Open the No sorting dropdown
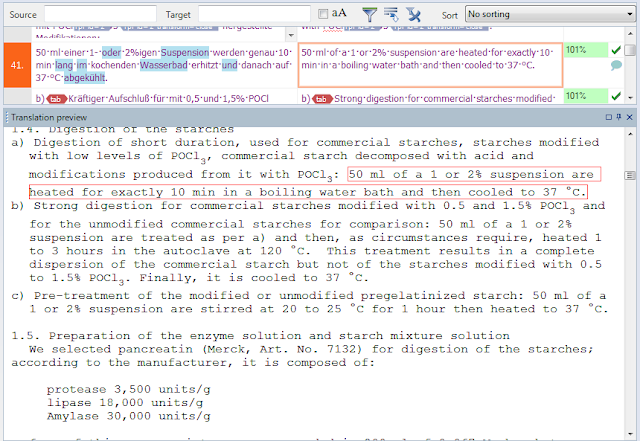Image resolution: width=640 pixels, height=441 pixels. tap(550, 14)
